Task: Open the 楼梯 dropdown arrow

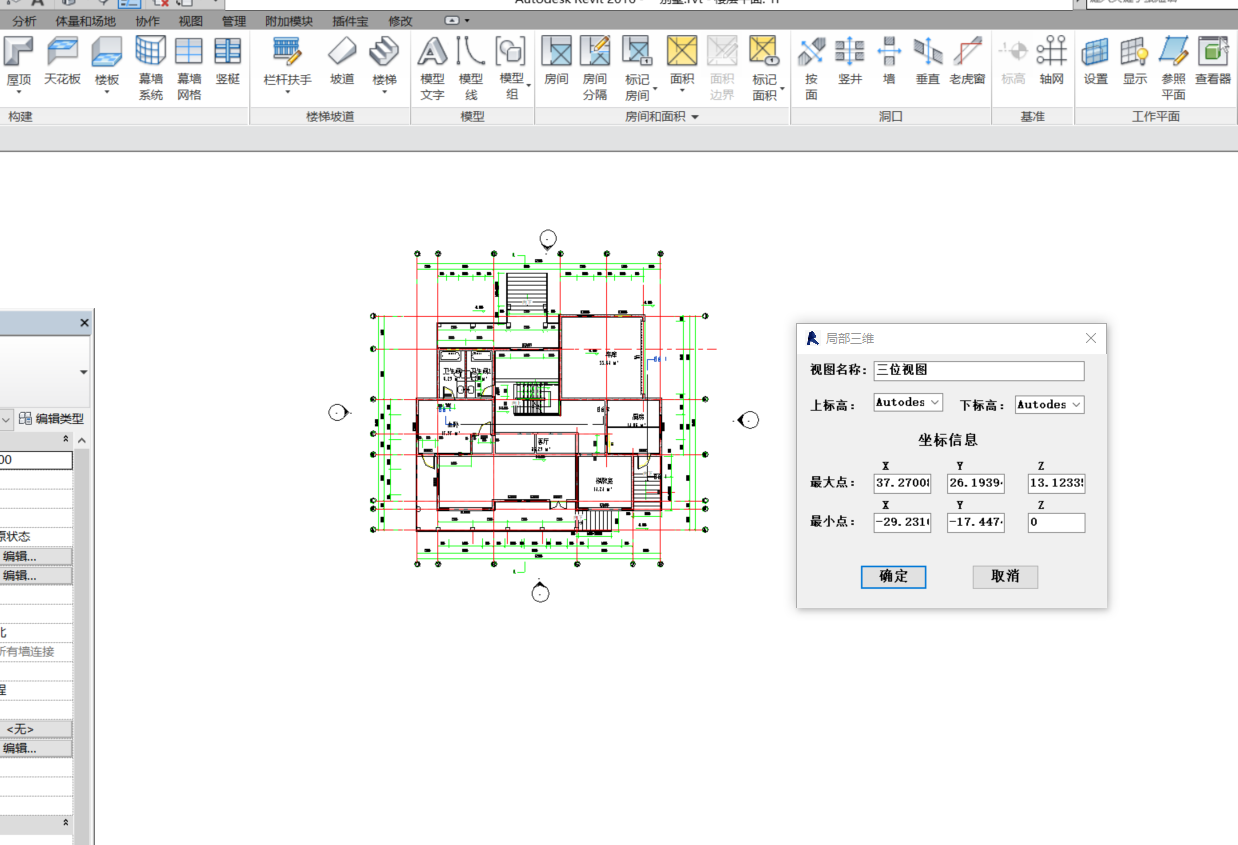Action: pos(384,92)
